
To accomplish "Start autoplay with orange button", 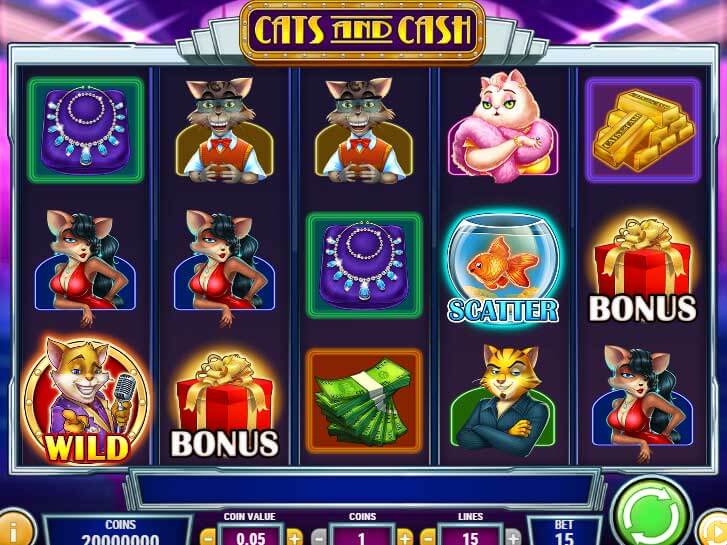I will pyautogui.click(x=713, y=529).
